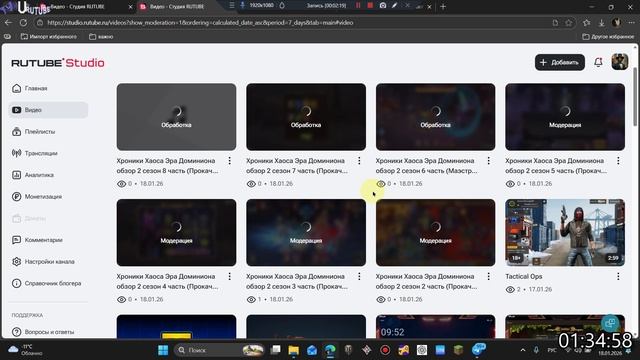Open Другое избранное favorites folder
The width and height of the screenshot is (640, 360).
(x=608, y=37)
